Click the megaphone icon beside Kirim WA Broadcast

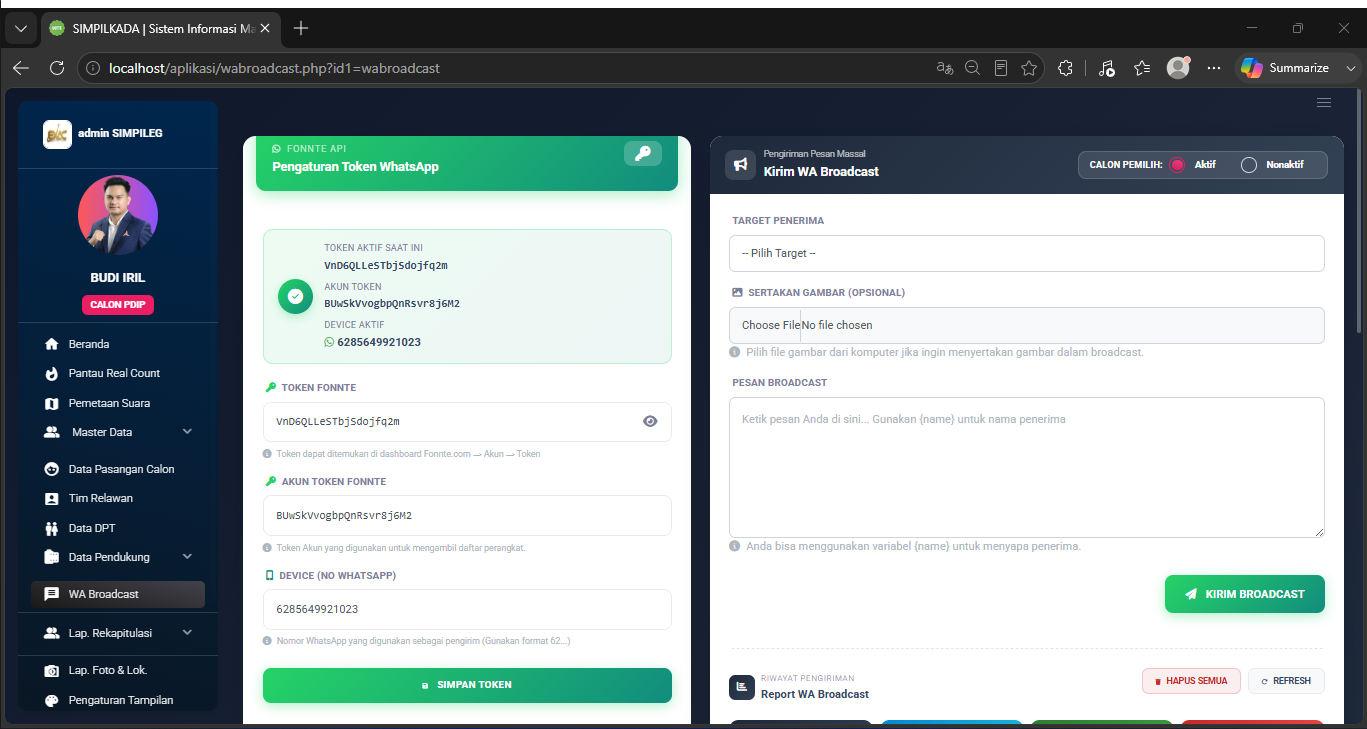pos(741,164)
